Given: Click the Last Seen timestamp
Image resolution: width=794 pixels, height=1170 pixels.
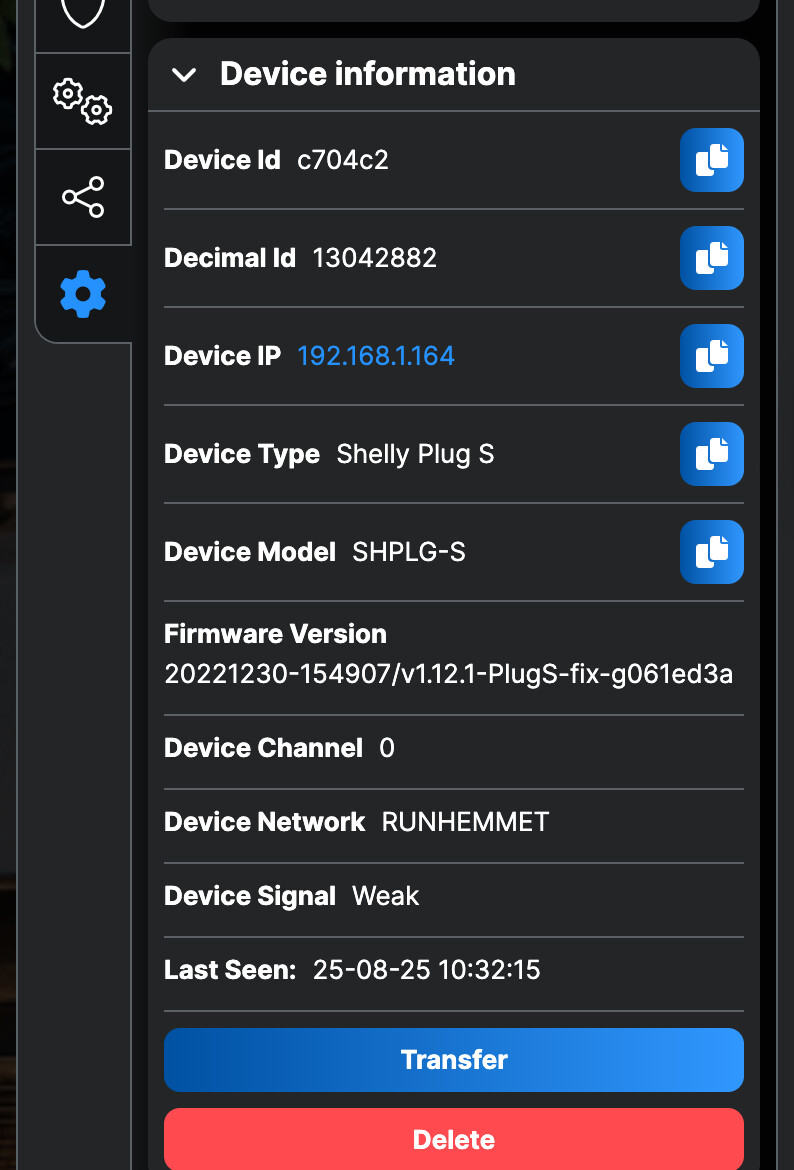Looking at the screenshot, I should pos(426,970).
